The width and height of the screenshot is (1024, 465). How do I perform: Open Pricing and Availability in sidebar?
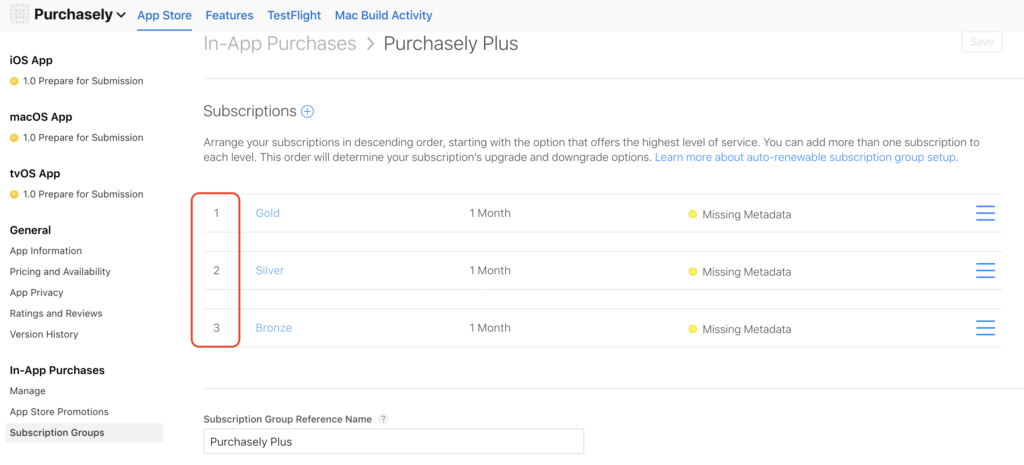60,272
